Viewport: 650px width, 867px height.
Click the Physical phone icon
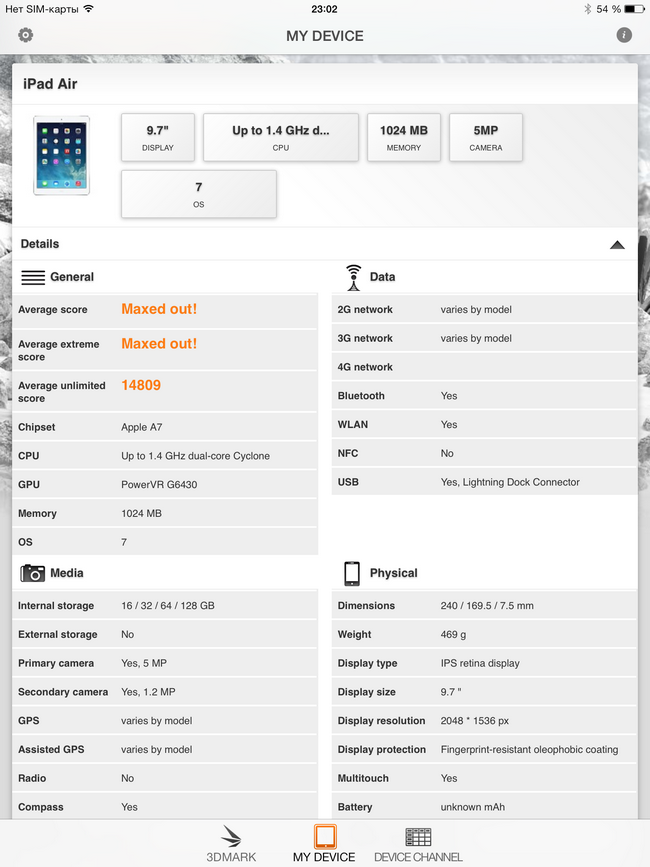pos(351,573)
